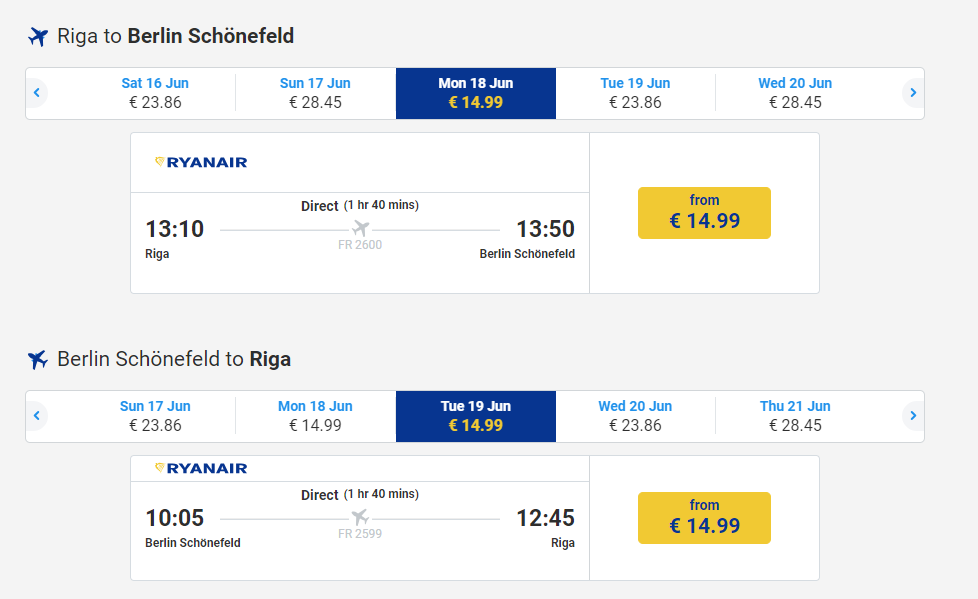
Task: Select Mon 18 Jun return date at € 14.99
Action: [x=316, y=416]
